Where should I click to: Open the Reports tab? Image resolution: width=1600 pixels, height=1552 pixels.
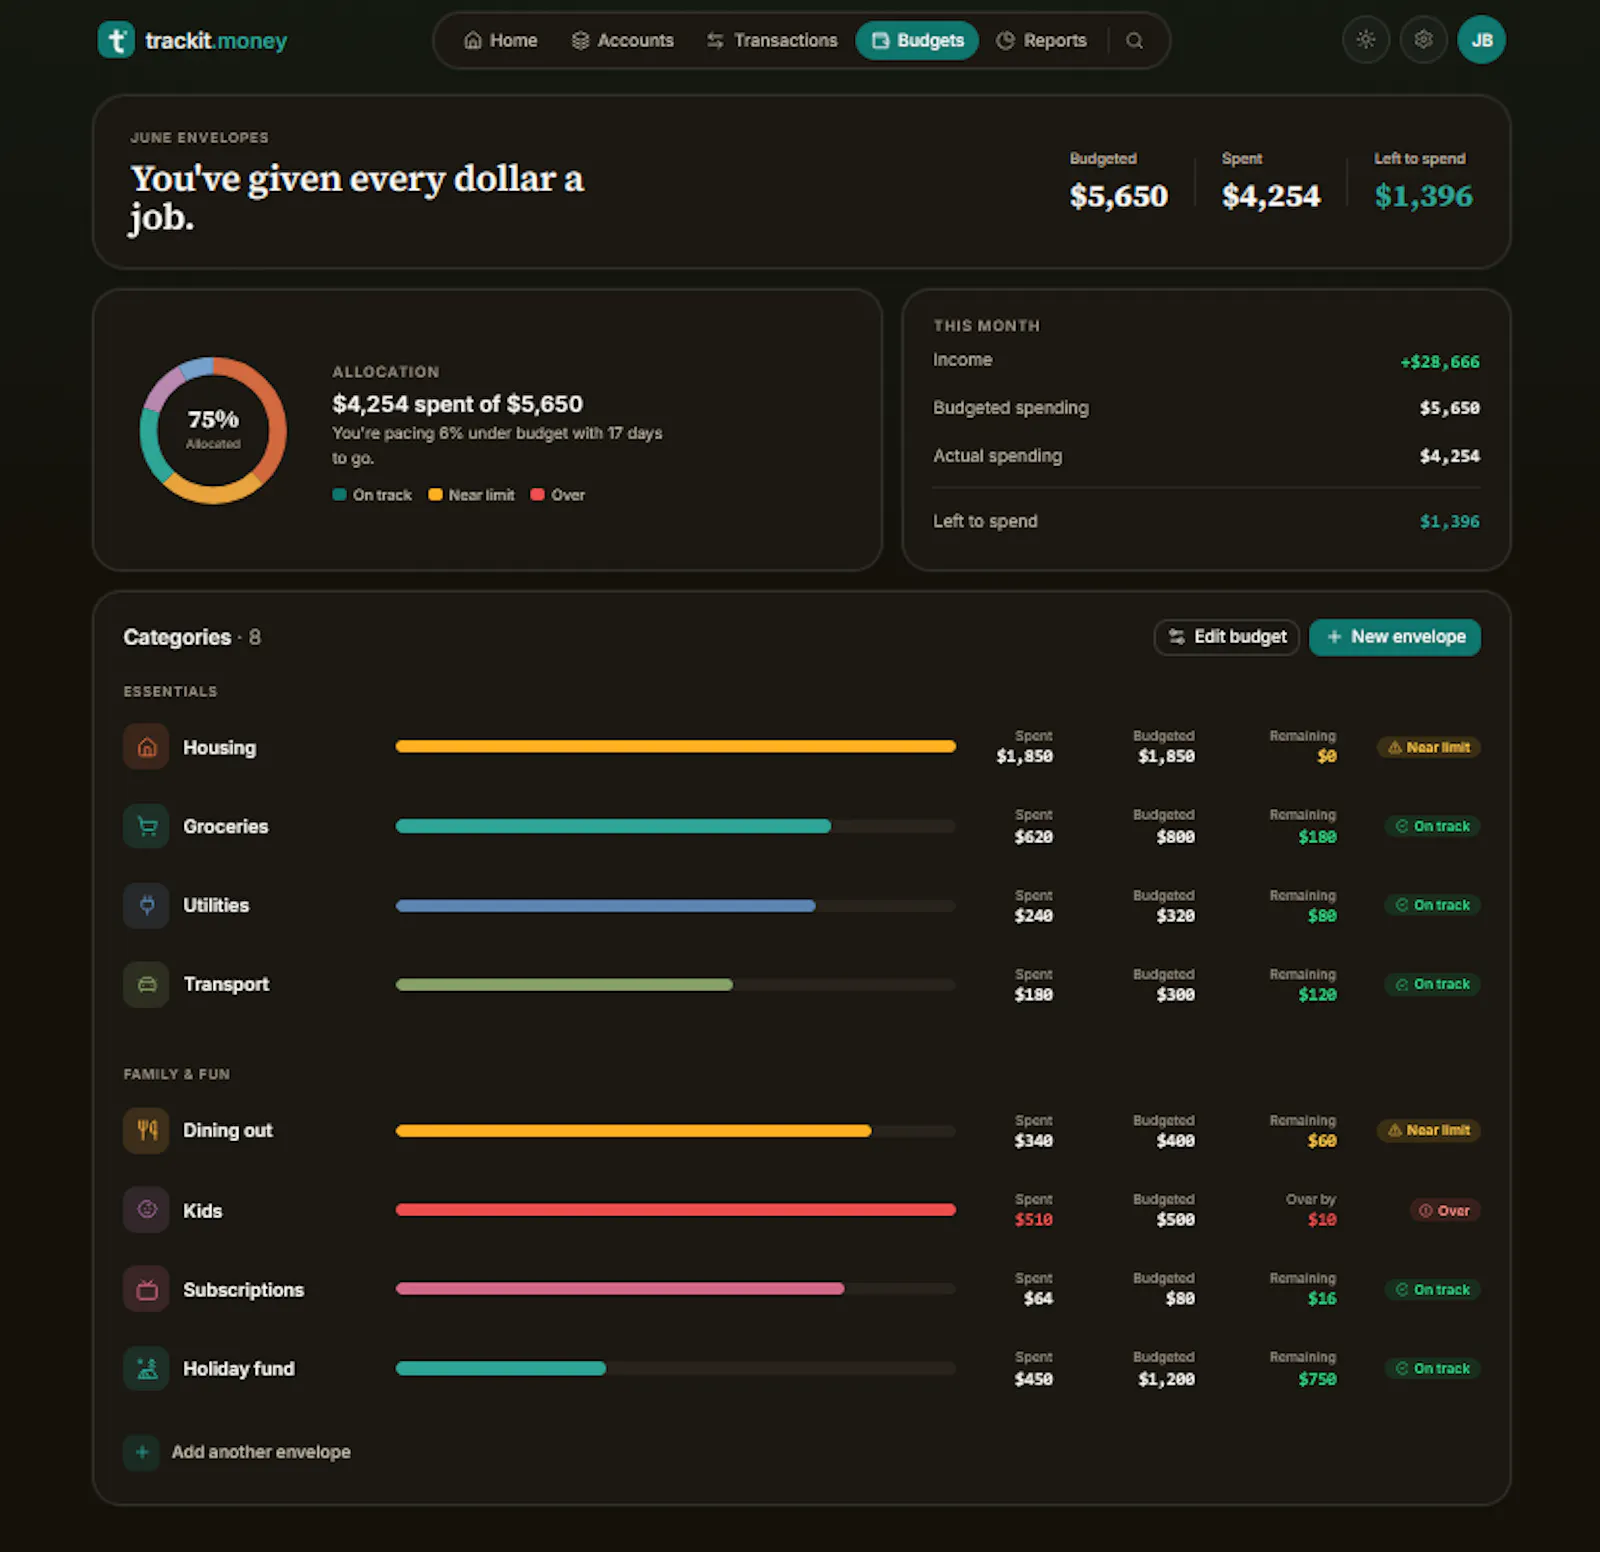point(1042,41)
